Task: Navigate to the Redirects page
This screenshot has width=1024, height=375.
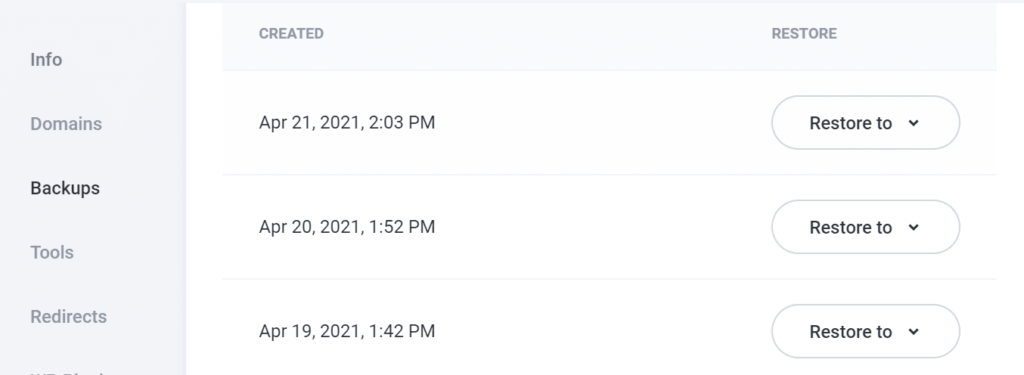Action: pyautogui.click(x=69, y=316)
